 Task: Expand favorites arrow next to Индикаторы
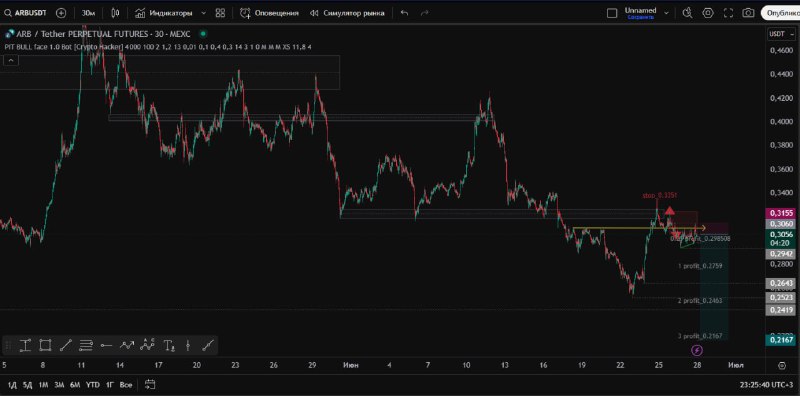[x=204, y=13]
